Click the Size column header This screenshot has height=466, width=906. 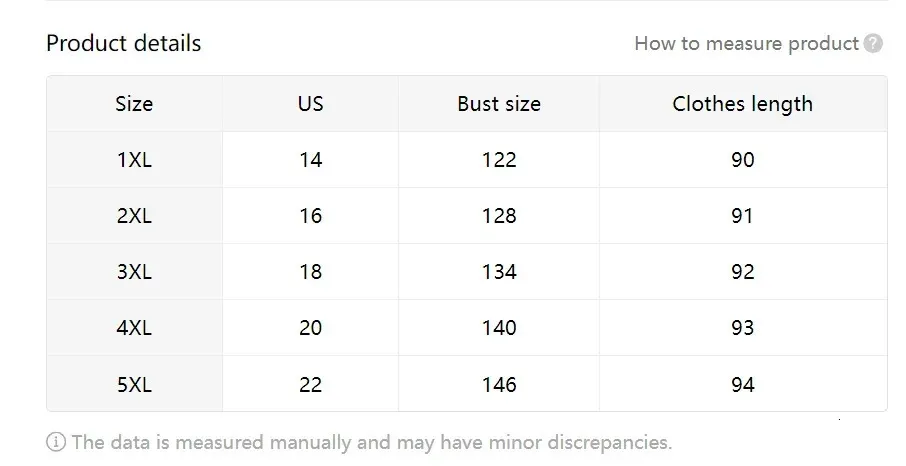pos(134,104)
